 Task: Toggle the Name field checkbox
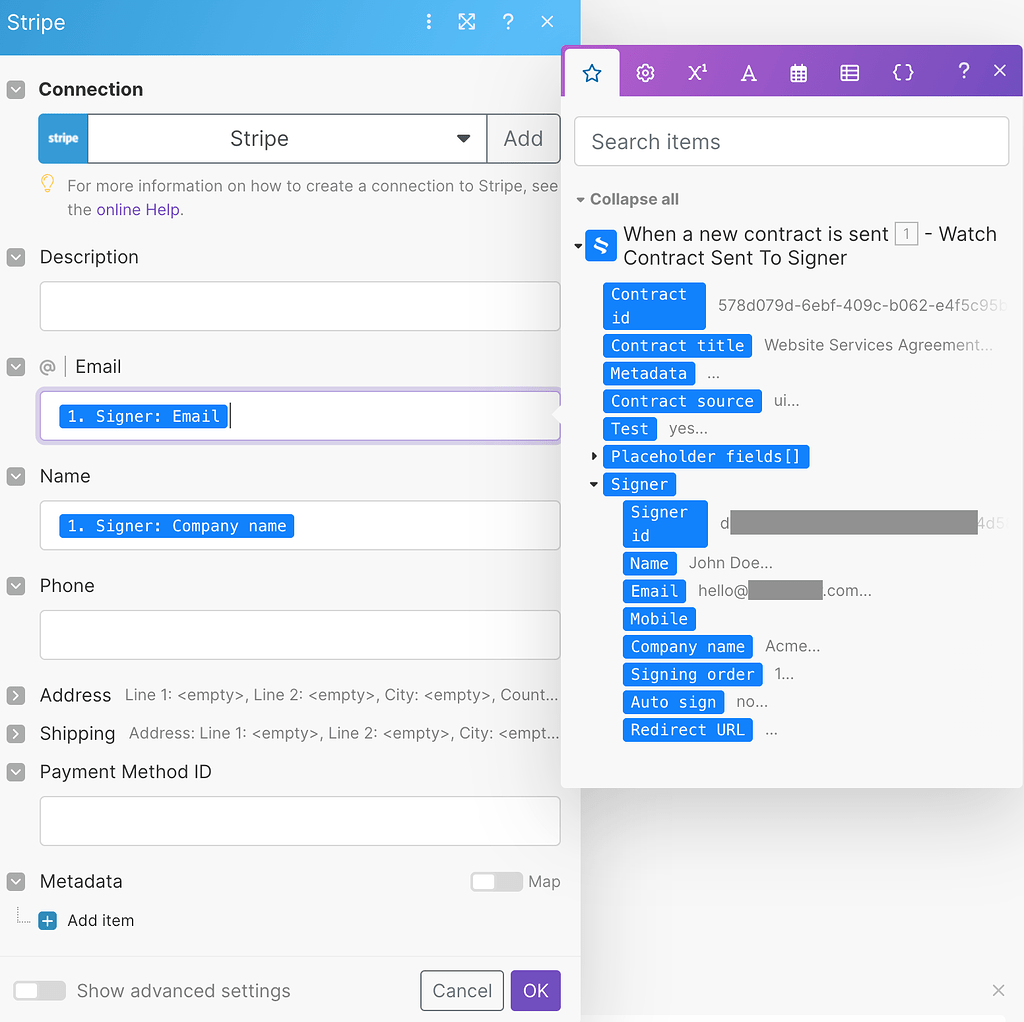click(x=16, y=477)
